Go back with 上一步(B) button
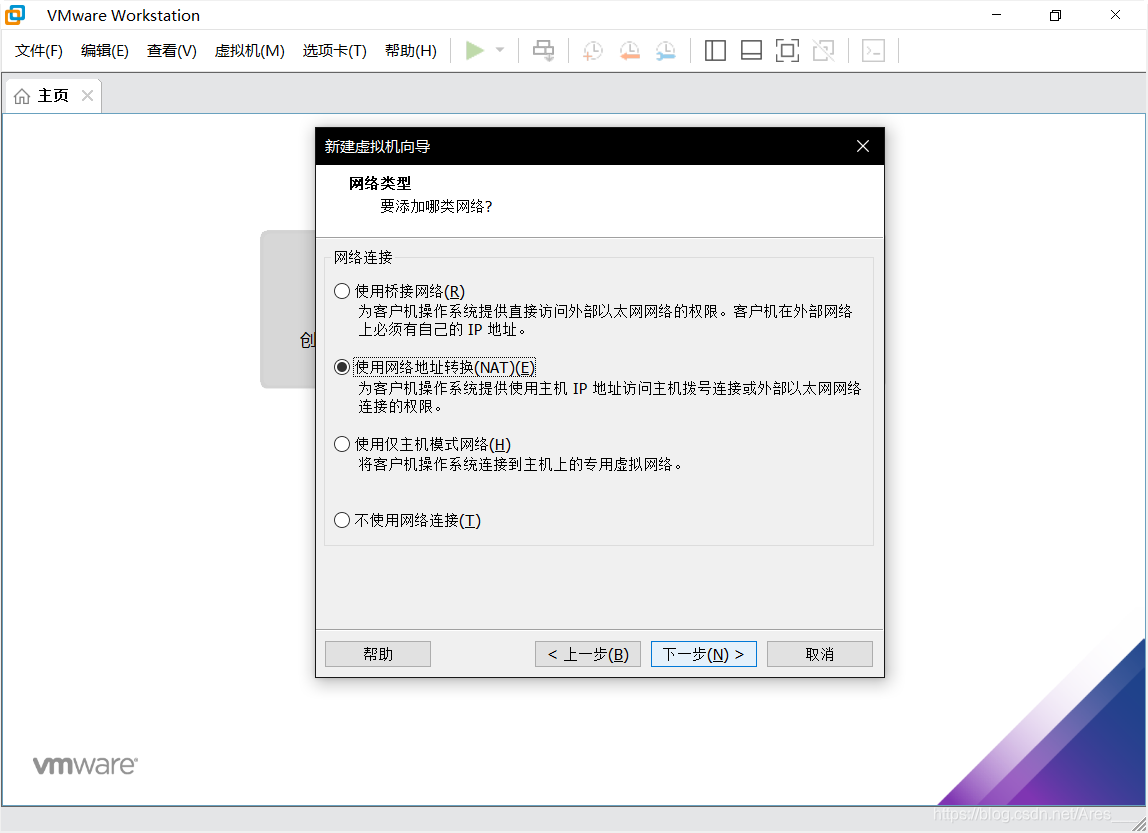This screenshot has width=1148, height=833. 588,654
